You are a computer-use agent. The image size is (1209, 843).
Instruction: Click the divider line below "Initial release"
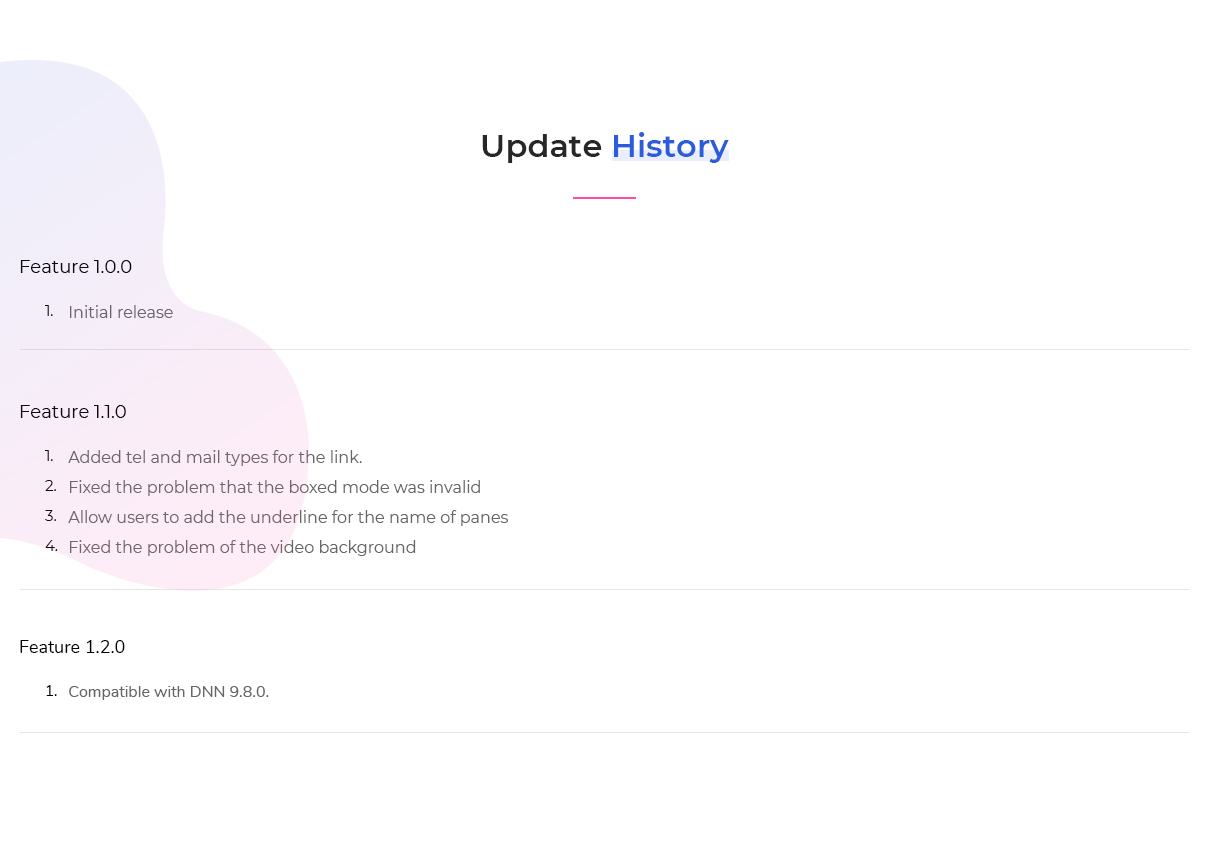(x=604, y=350)
